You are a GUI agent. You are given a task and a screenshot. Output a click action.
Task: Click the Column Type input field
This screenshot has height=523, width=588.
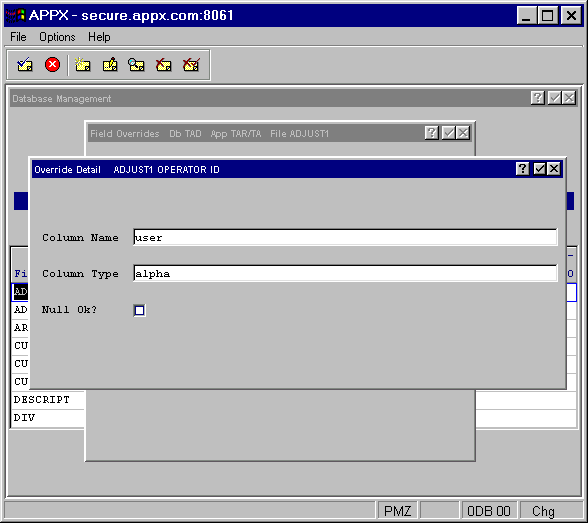[345, 273]
